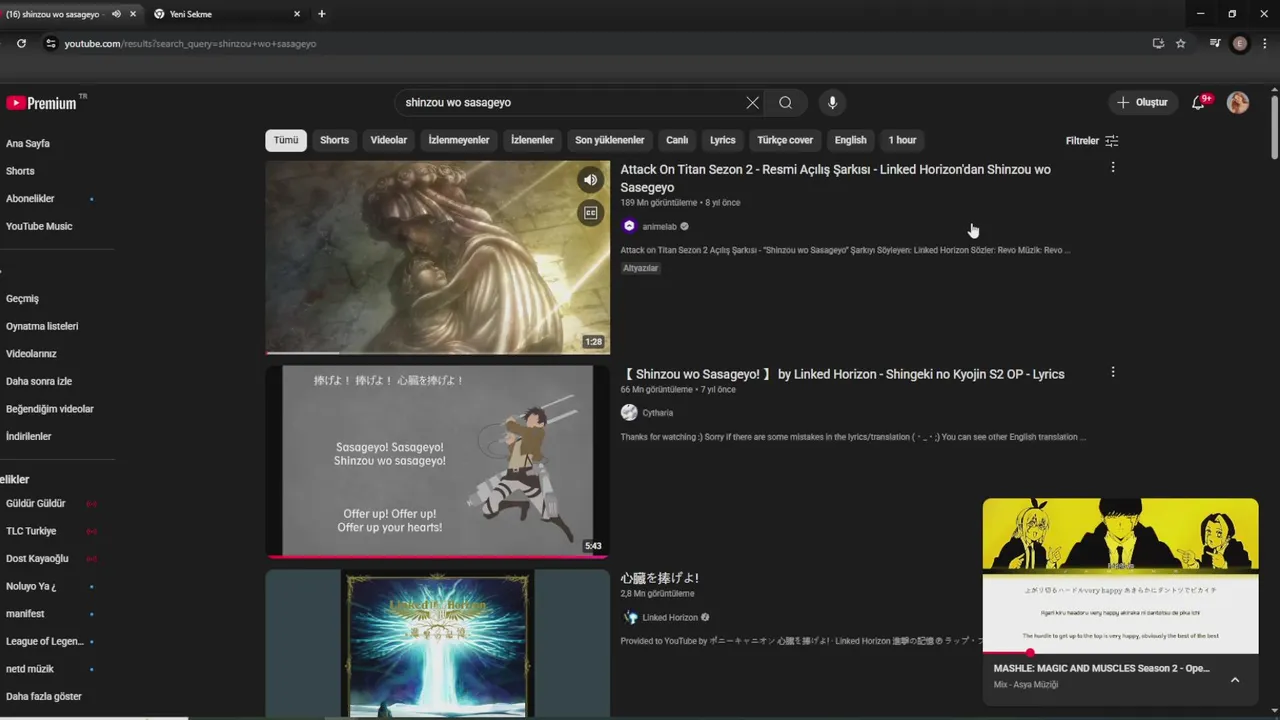The image size is (1280, 720).
Task: Open Cytharia channel avatar
Action: 629,412
